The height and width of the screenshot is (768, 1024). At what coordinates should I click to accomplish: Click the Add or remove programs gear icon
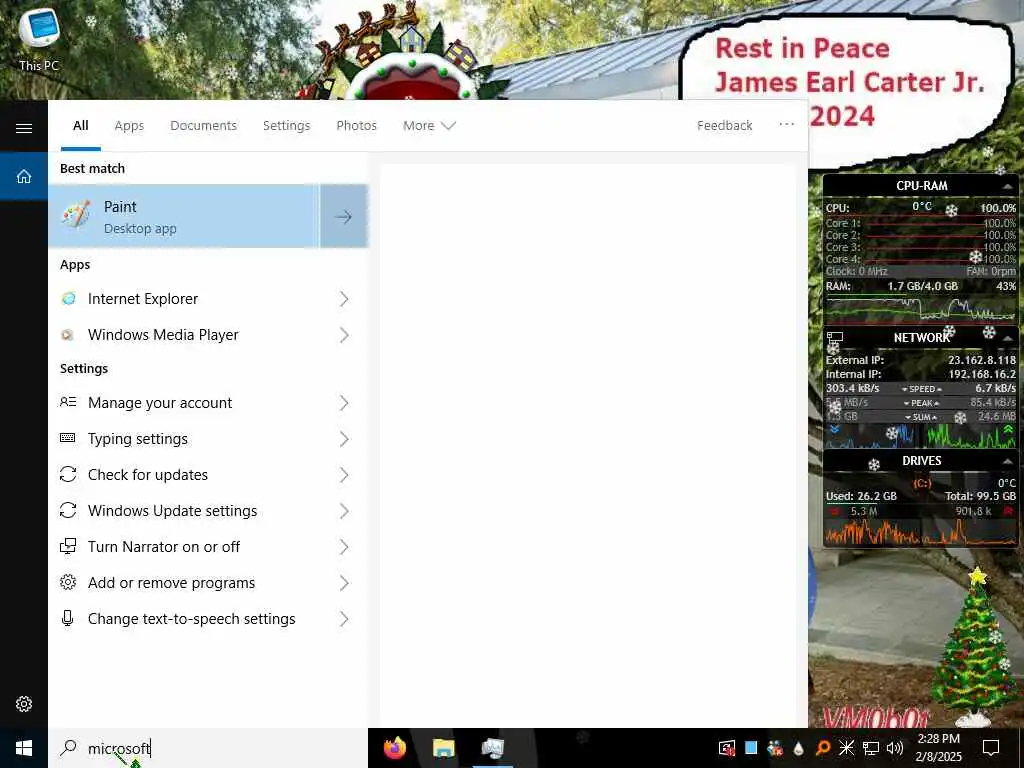(x=68, y=582)
